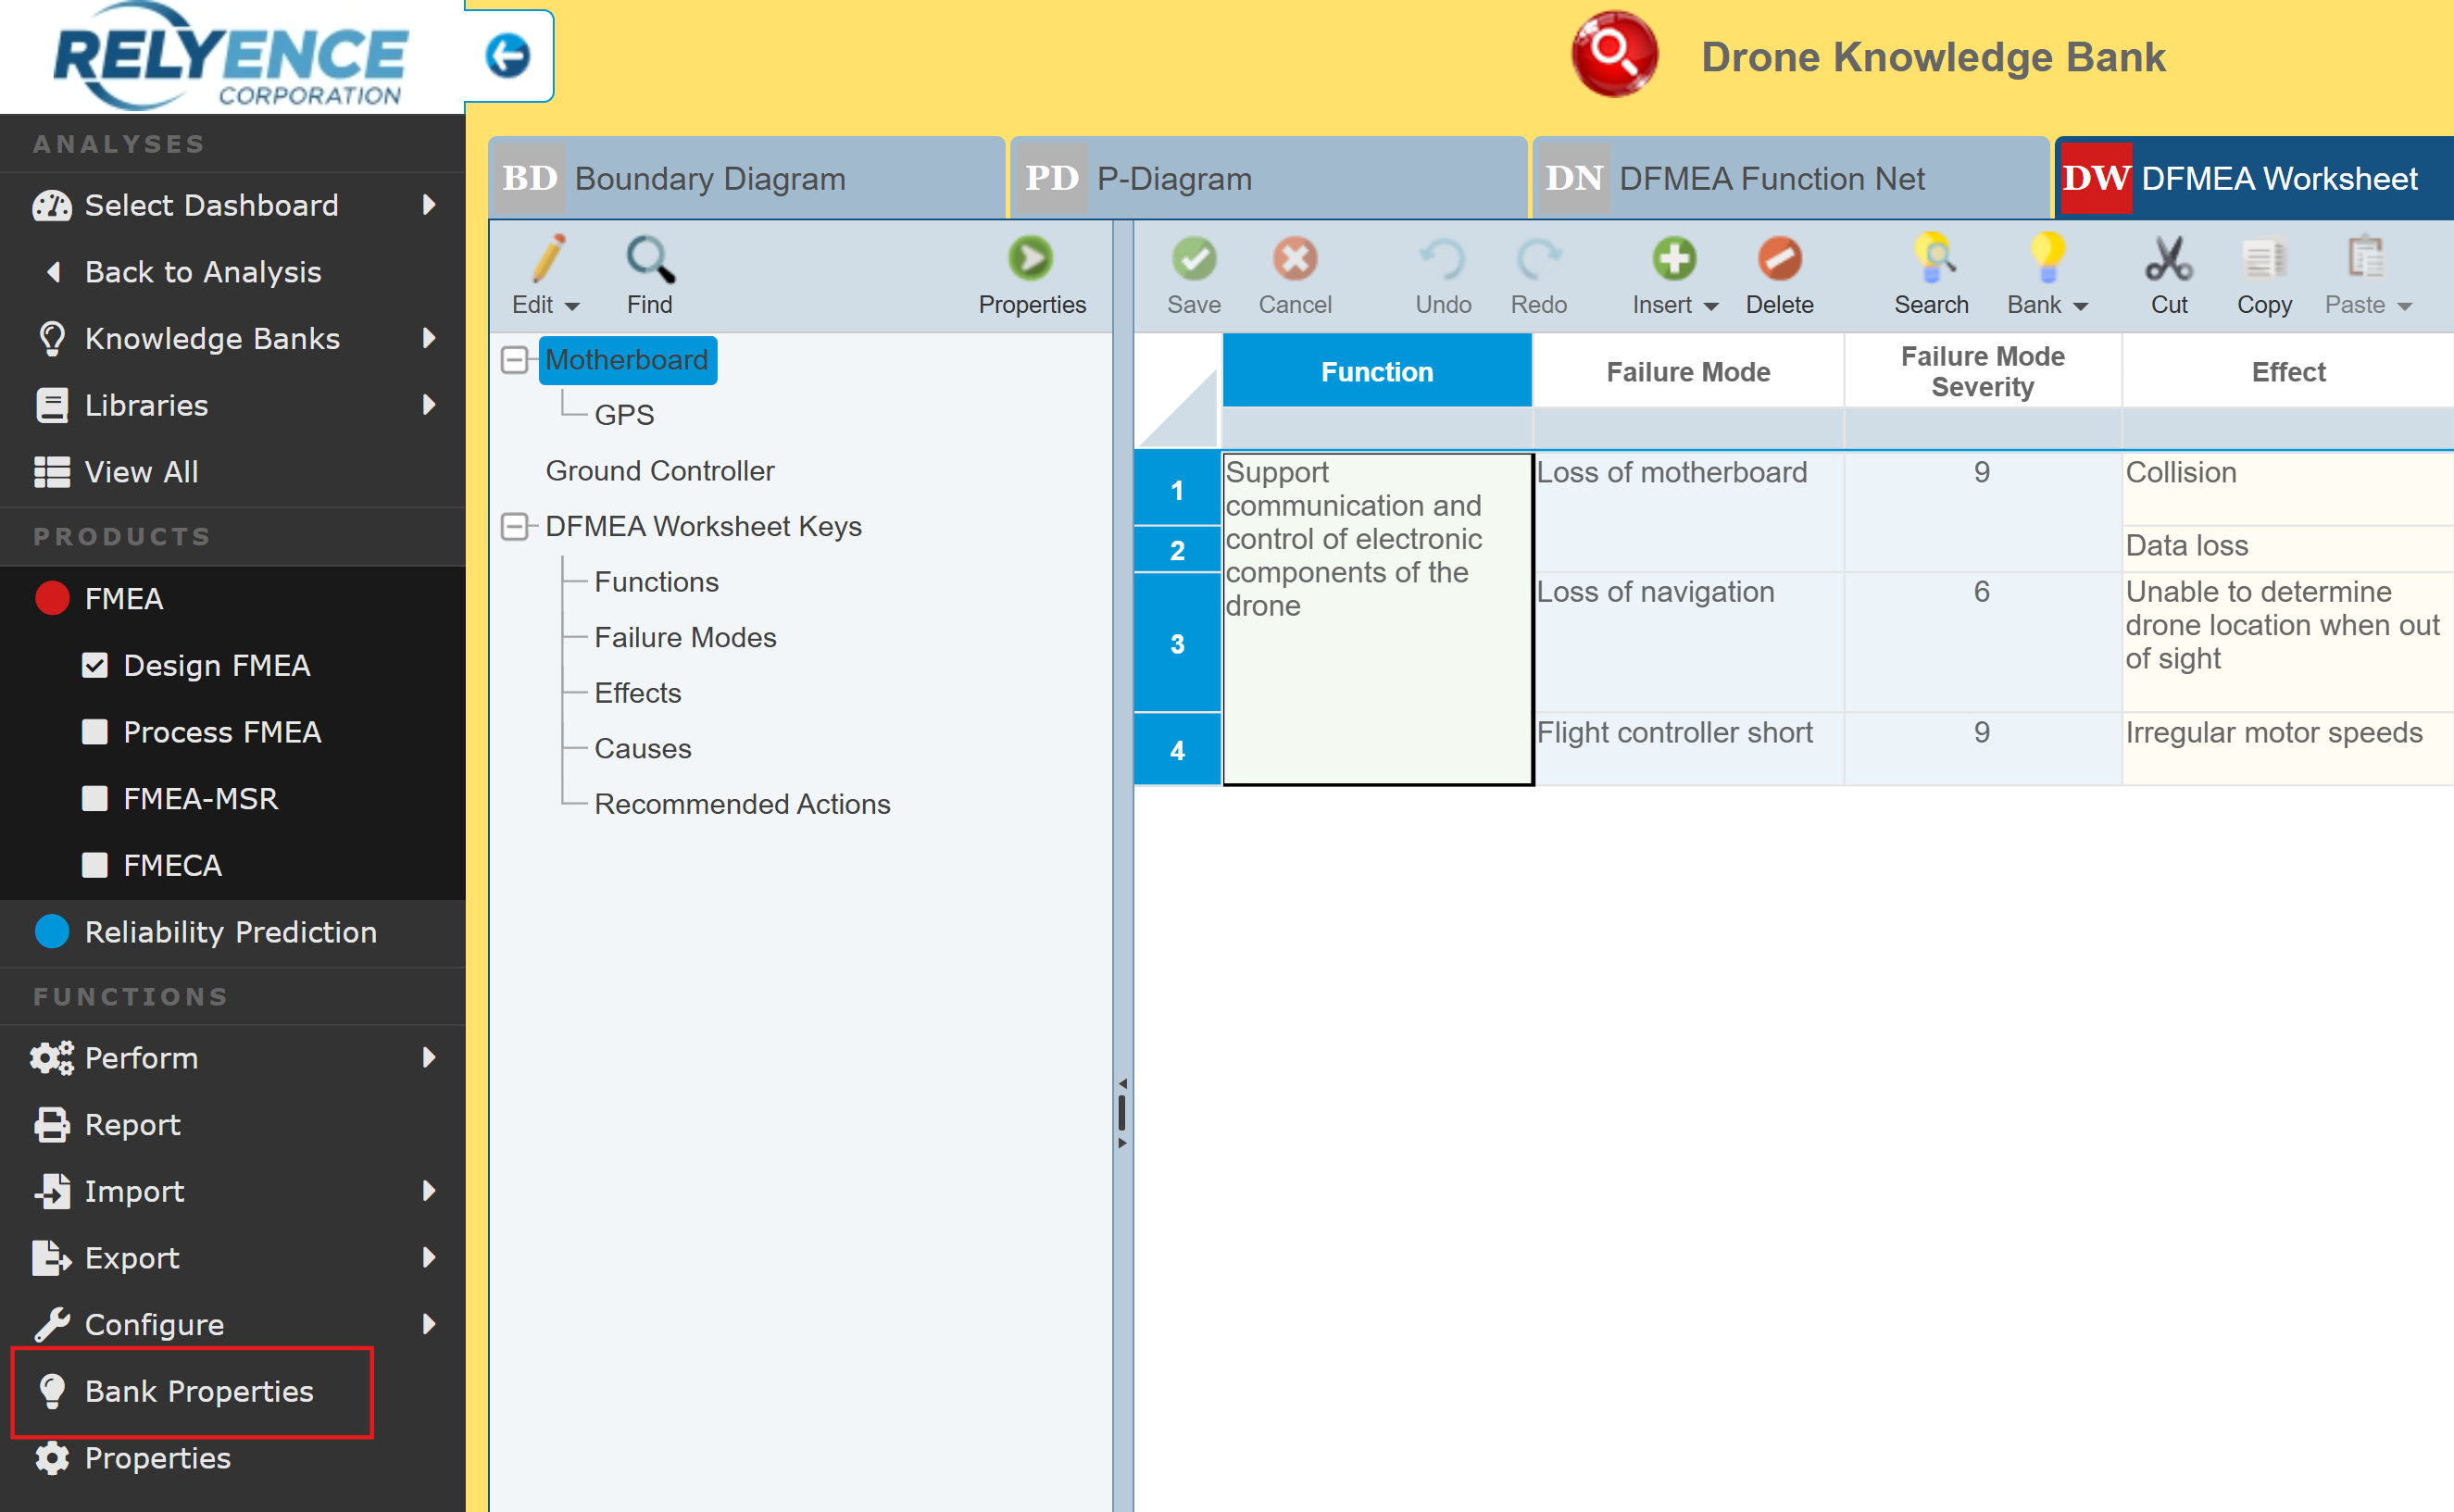2454x1512 pixels.
Task: Click the green Save checkmark icon
Action: [1193, 260]
